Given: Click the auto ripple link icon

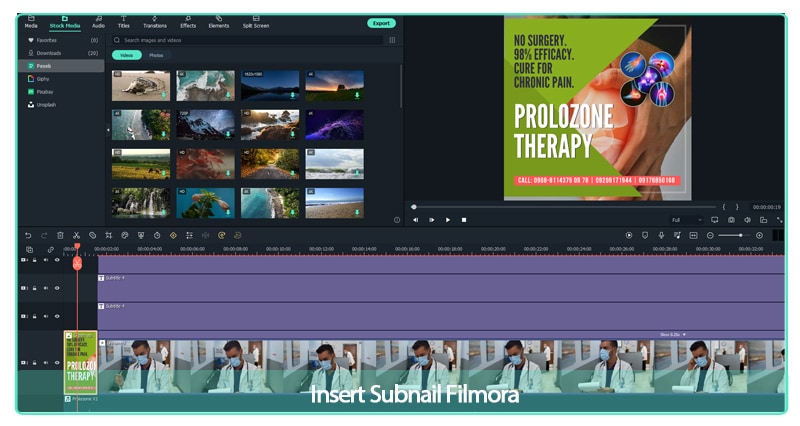Looking at the screenshot, I should (x=51, y=249).
